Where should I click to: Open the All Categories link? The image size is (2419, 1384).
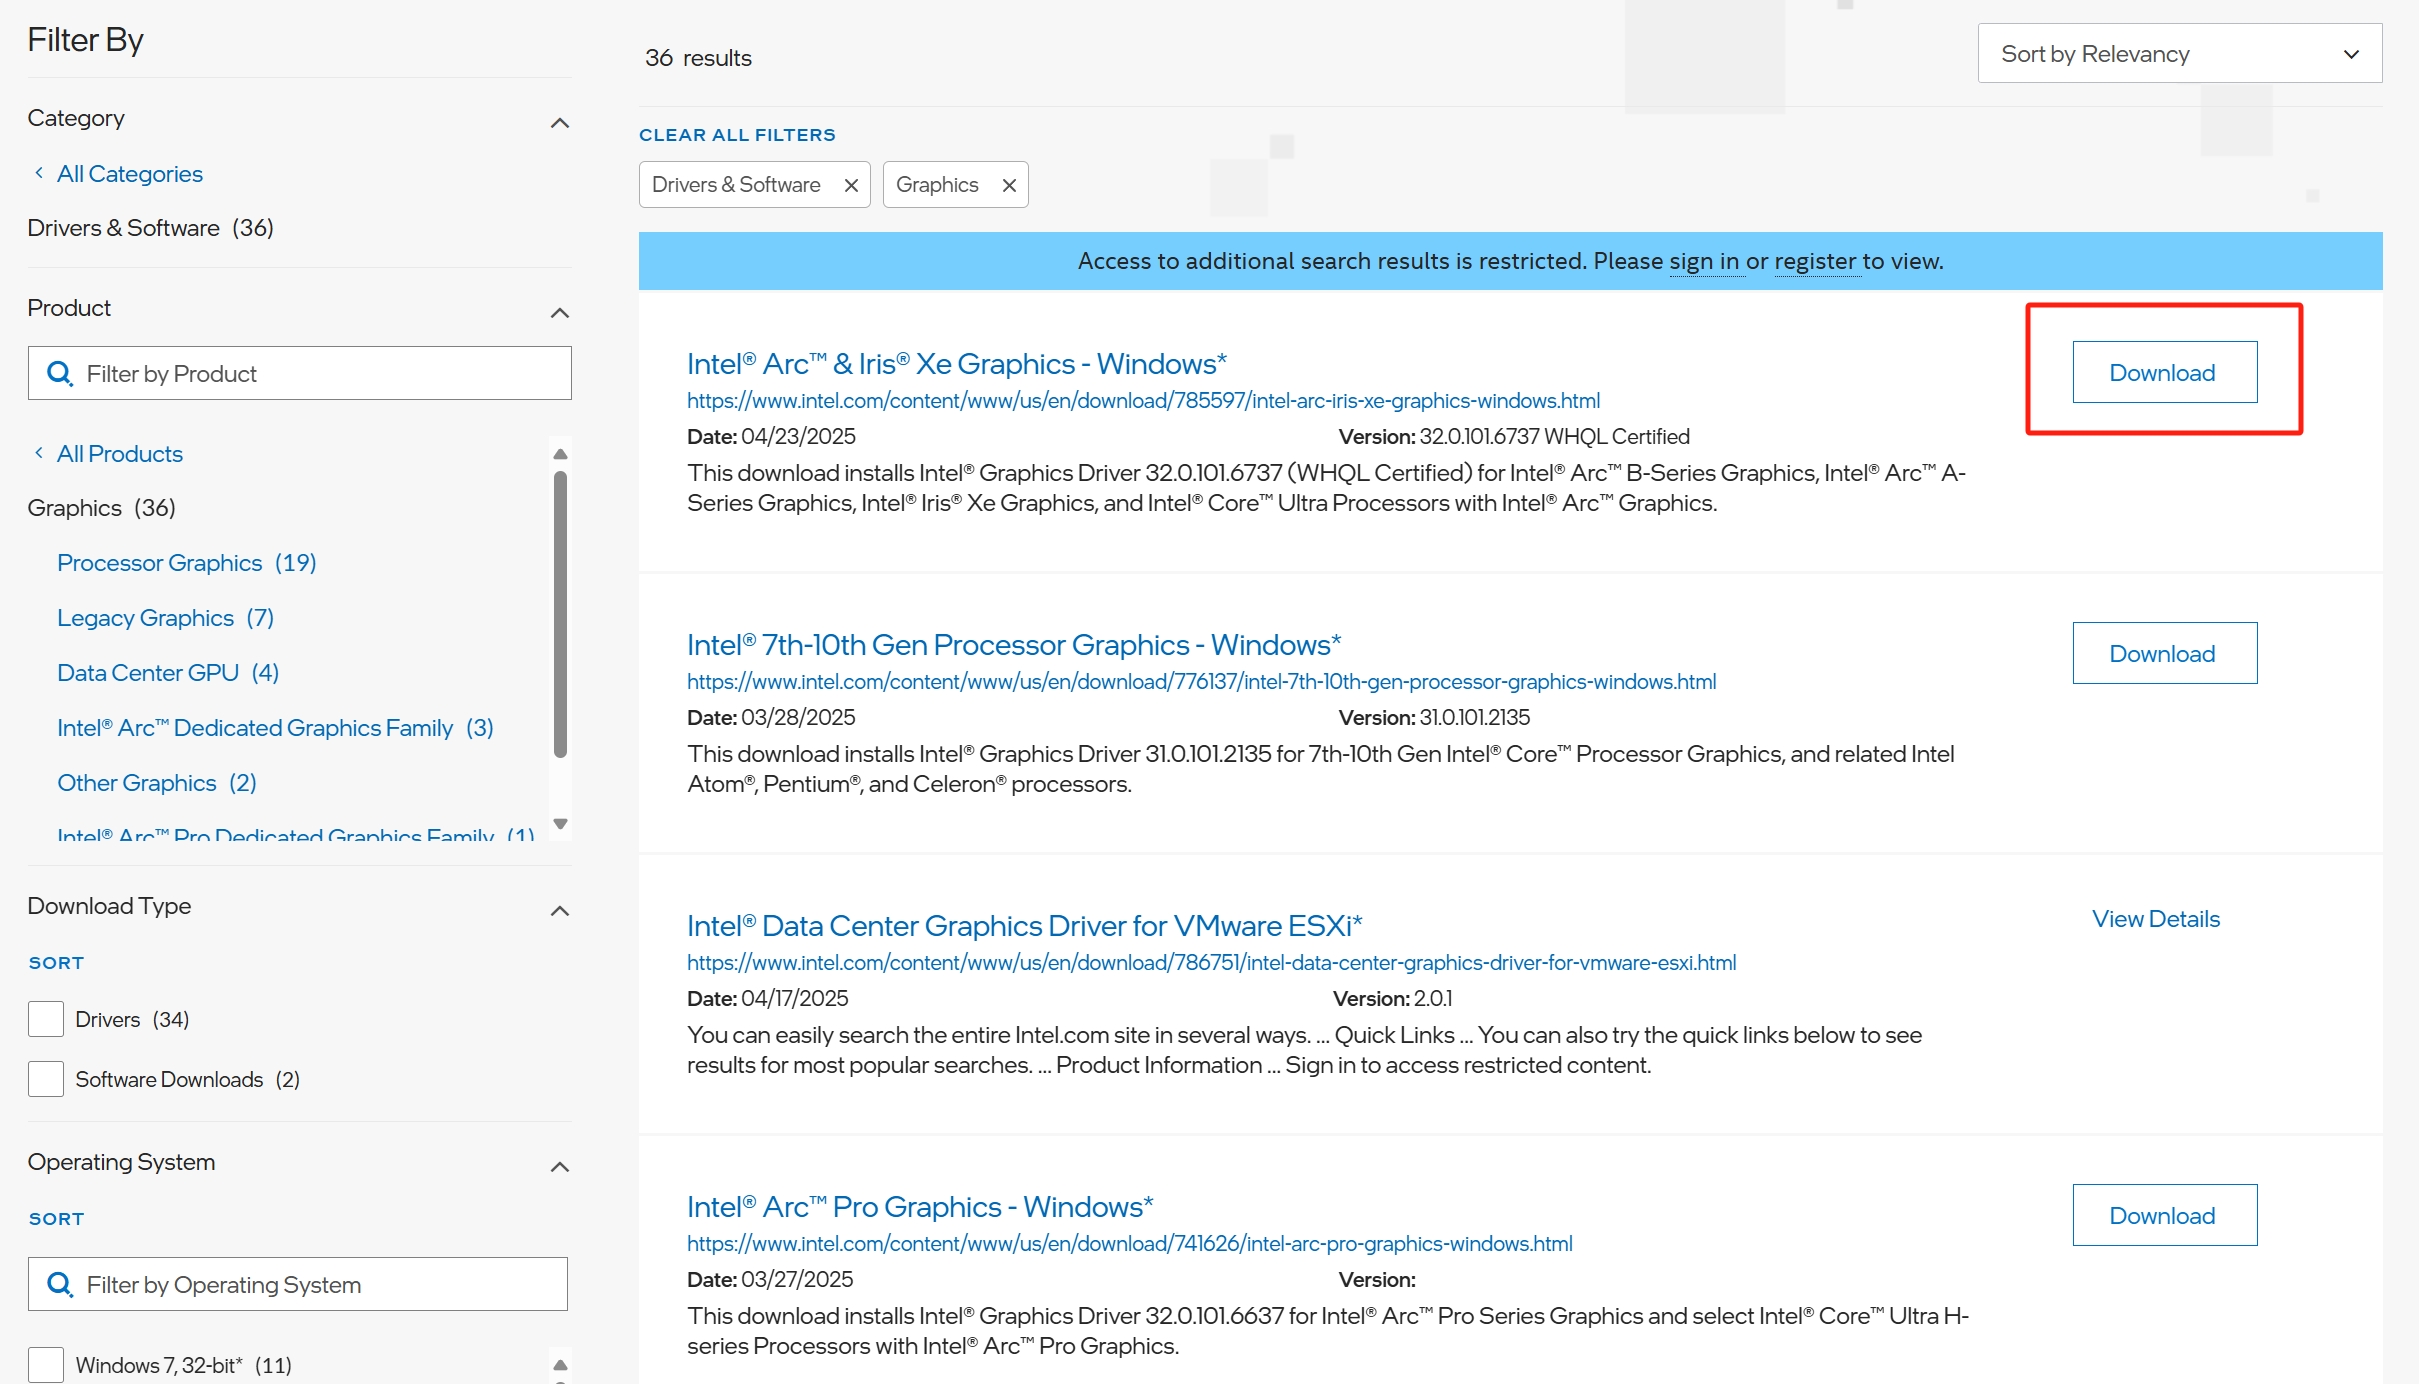click(130, 174)
